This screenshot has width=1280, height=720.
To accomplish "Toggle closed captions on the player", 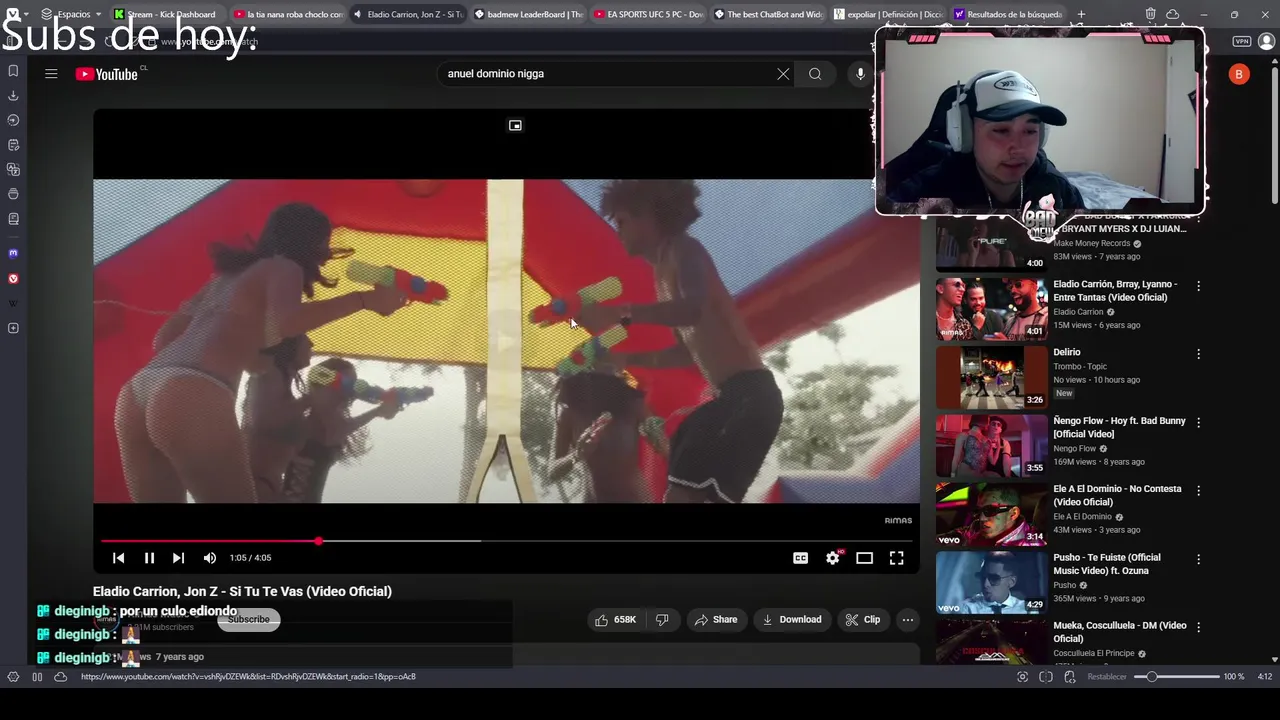I will click(x=800, y=558).
